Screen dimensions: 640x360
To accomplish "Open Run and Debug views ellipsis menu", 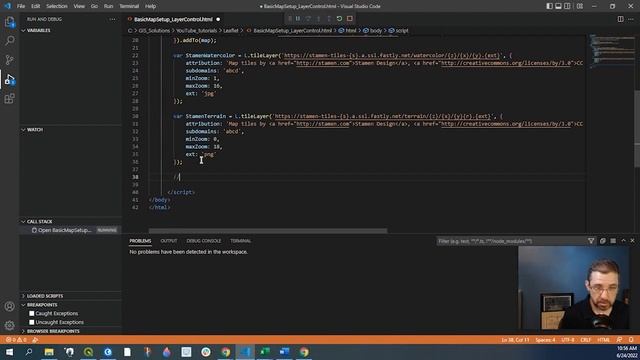I will (x=112, y=19).
